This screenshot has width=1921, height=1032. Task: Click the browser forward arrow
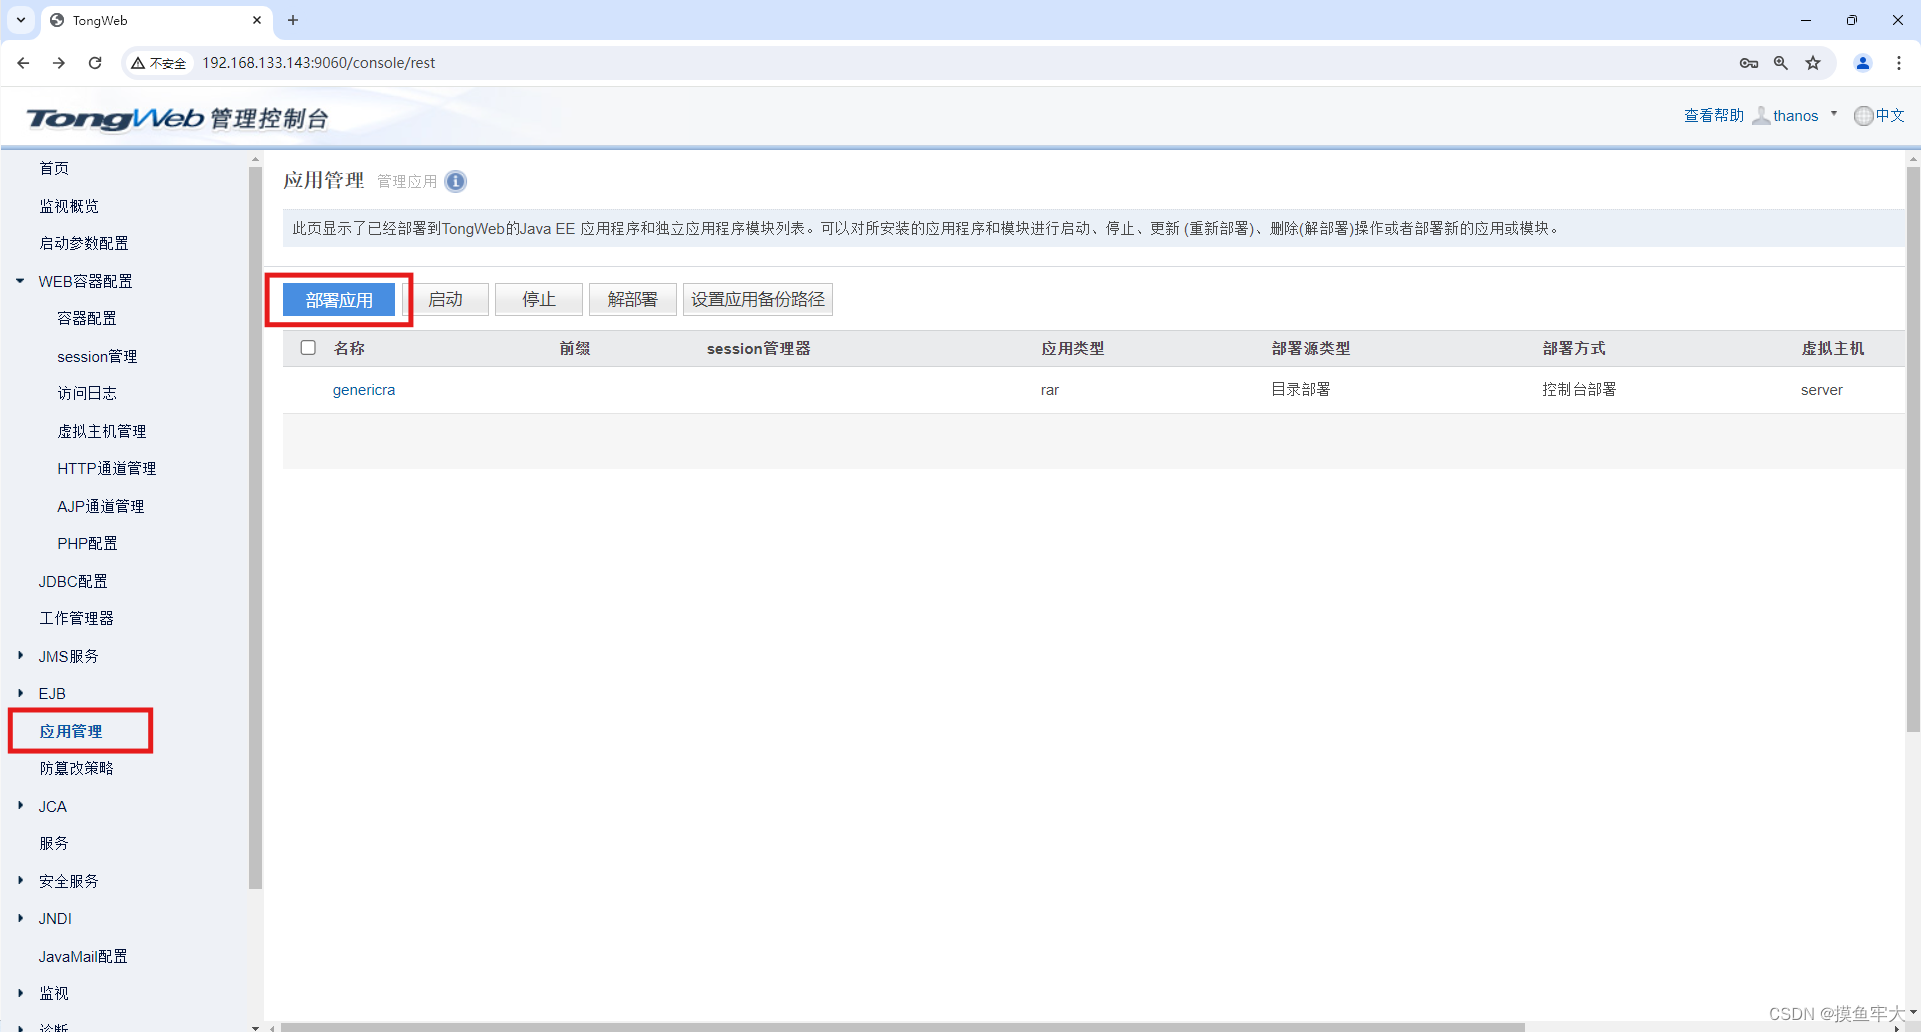(59, 63)
